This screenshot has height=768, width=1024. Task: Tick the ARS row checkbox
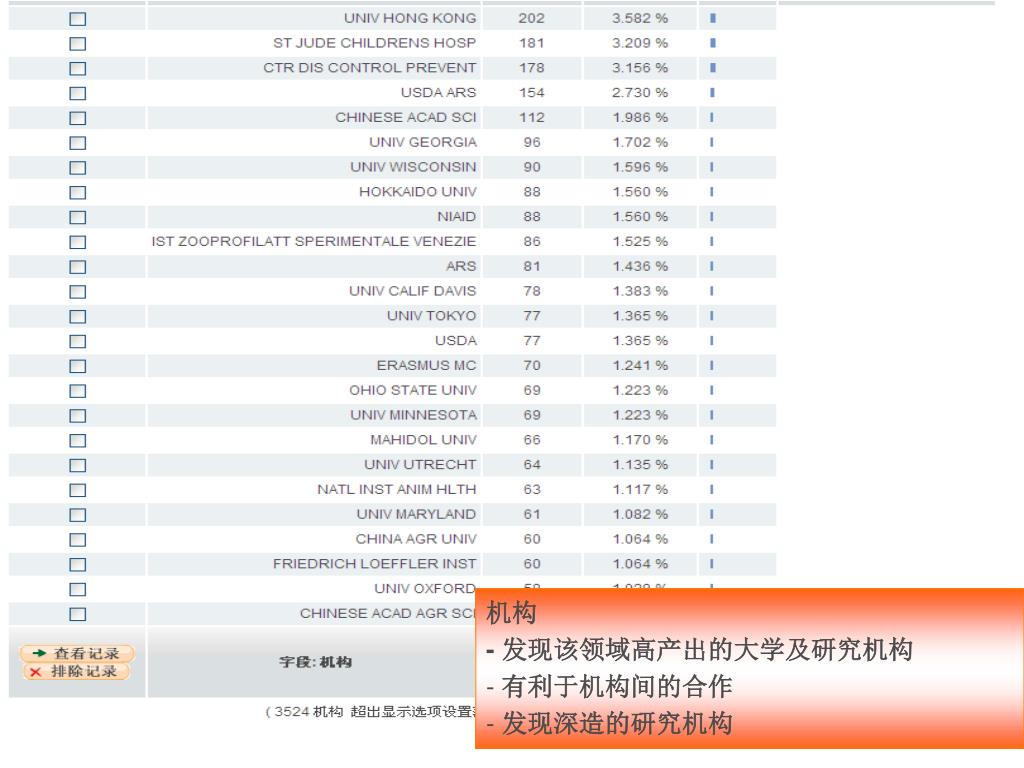tap(78, 267)
